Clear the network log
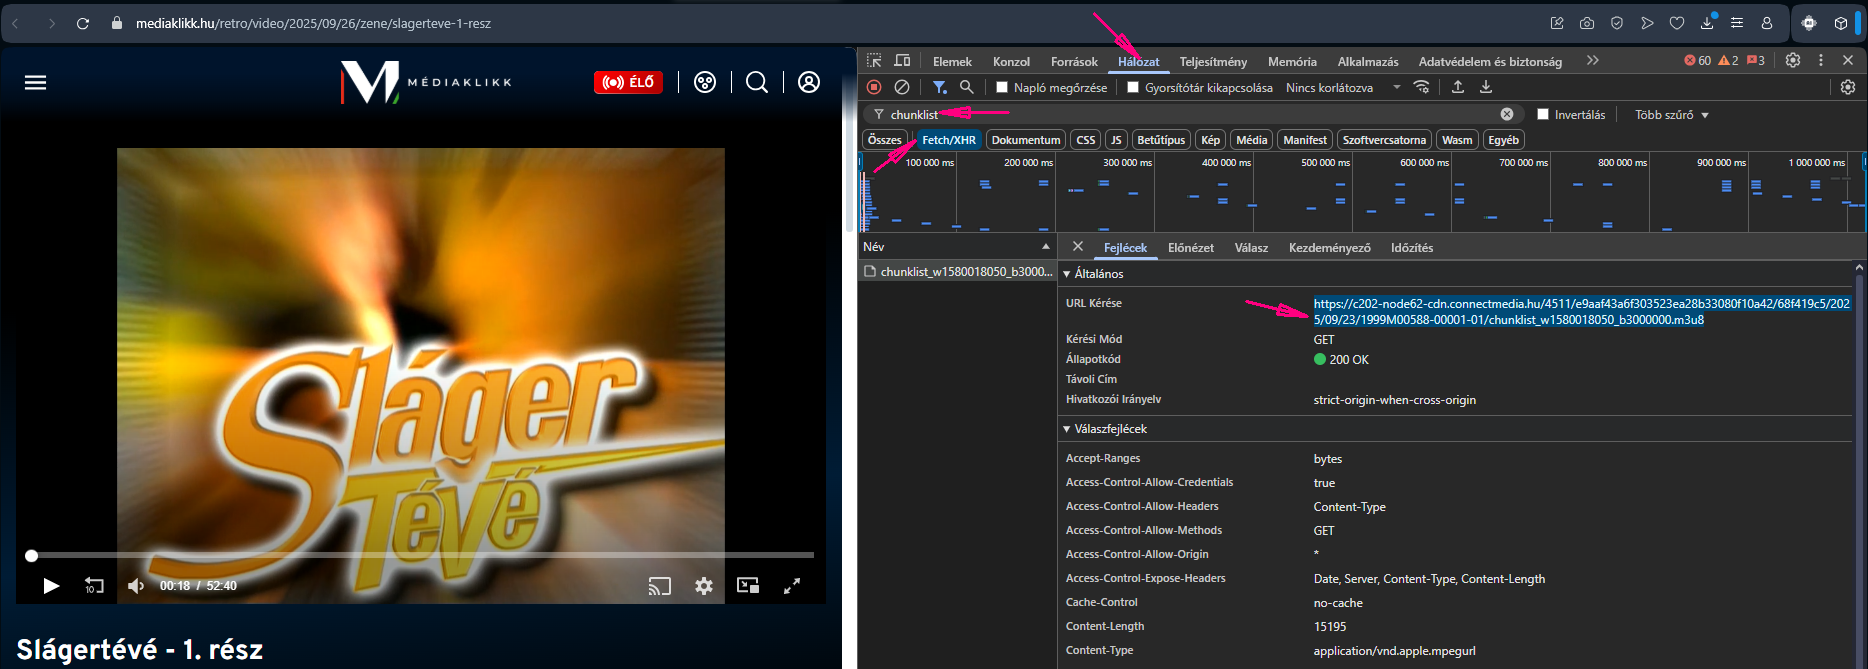 point(901,87)
